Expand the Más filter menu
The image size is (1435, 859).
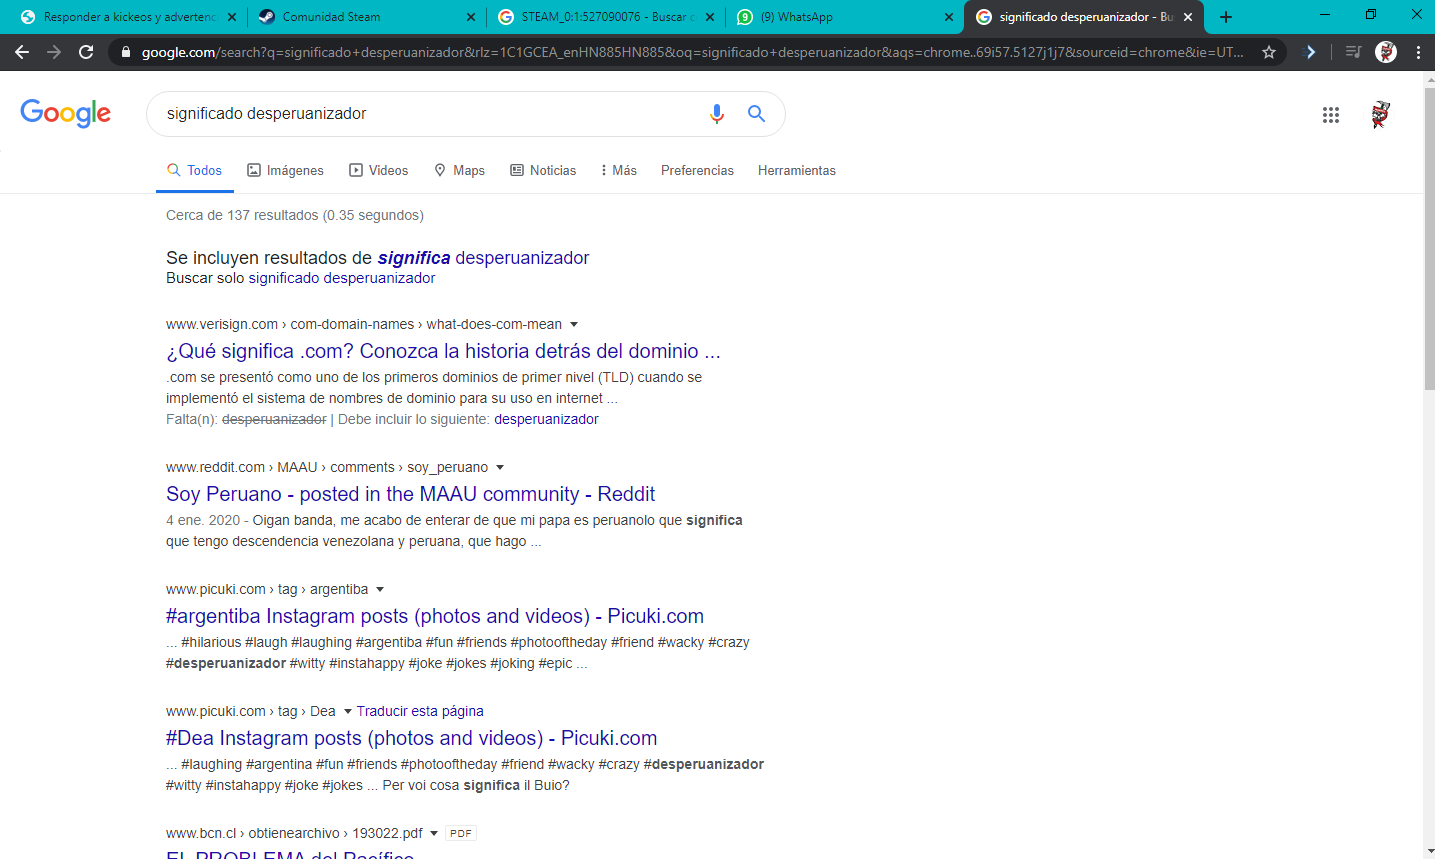tap(619, 170)
